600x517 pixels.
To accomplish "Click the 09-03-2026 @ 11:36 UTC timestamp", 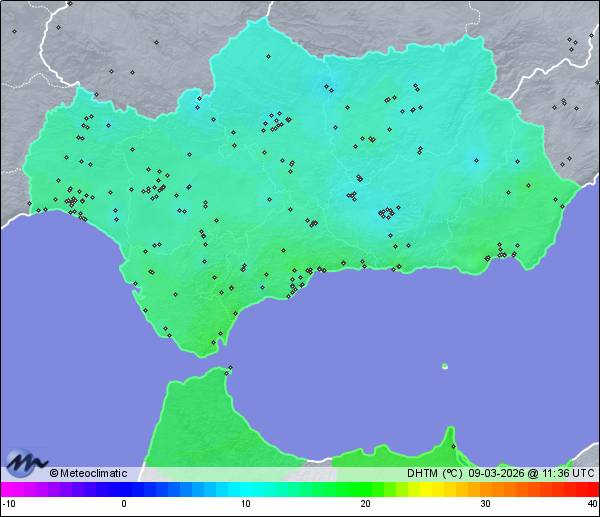I will [531, 474].
